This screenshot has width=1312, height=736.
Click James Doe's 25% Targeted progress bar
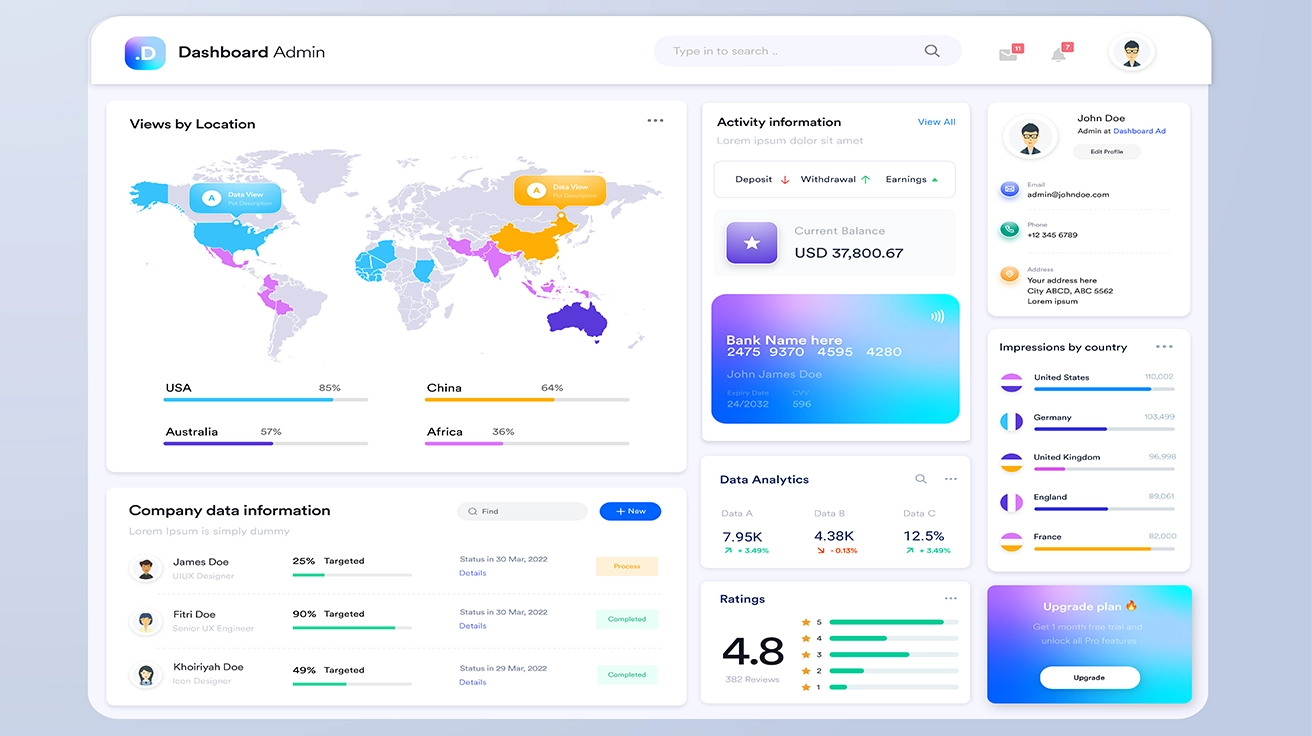[x=352, y=575]
